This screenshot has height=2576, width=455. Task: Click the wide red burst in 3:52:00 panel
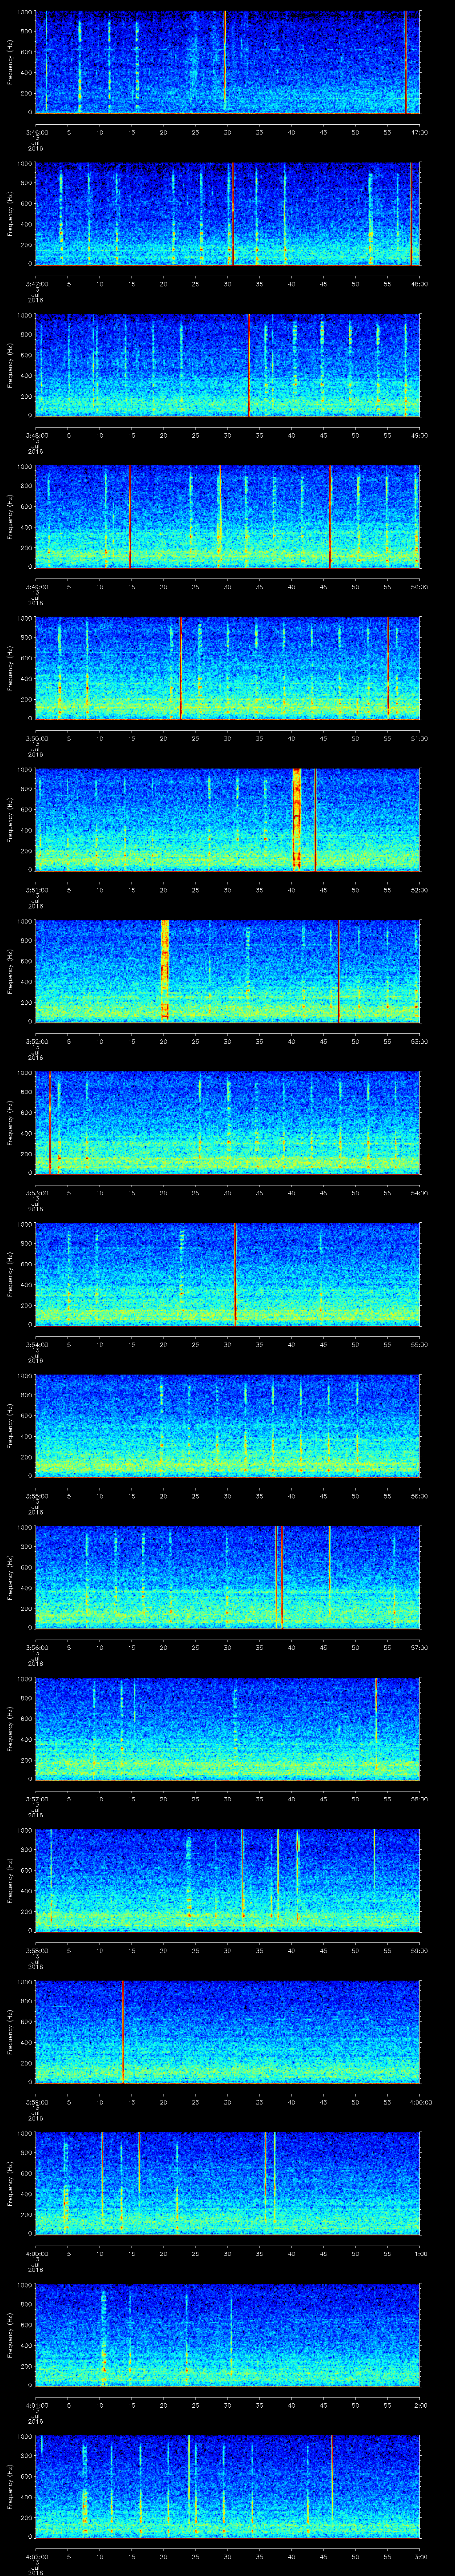(x=165, y=970)
